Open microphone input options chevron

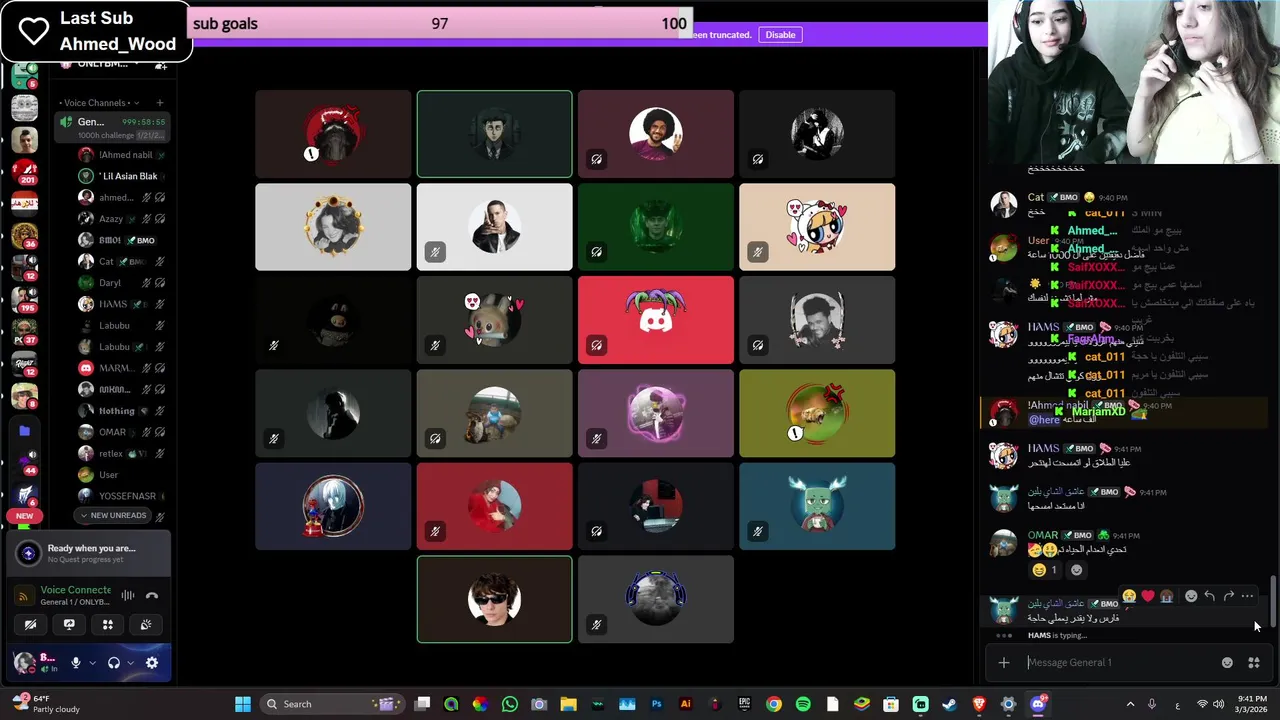92,662
